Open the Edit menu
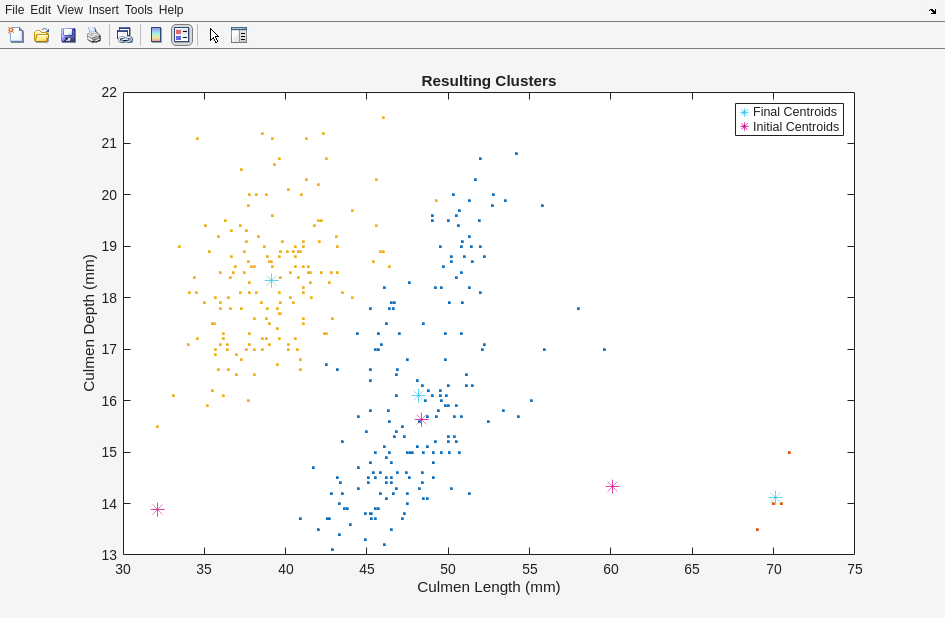This screenshot has height=618, width=945. pos(40,10)
